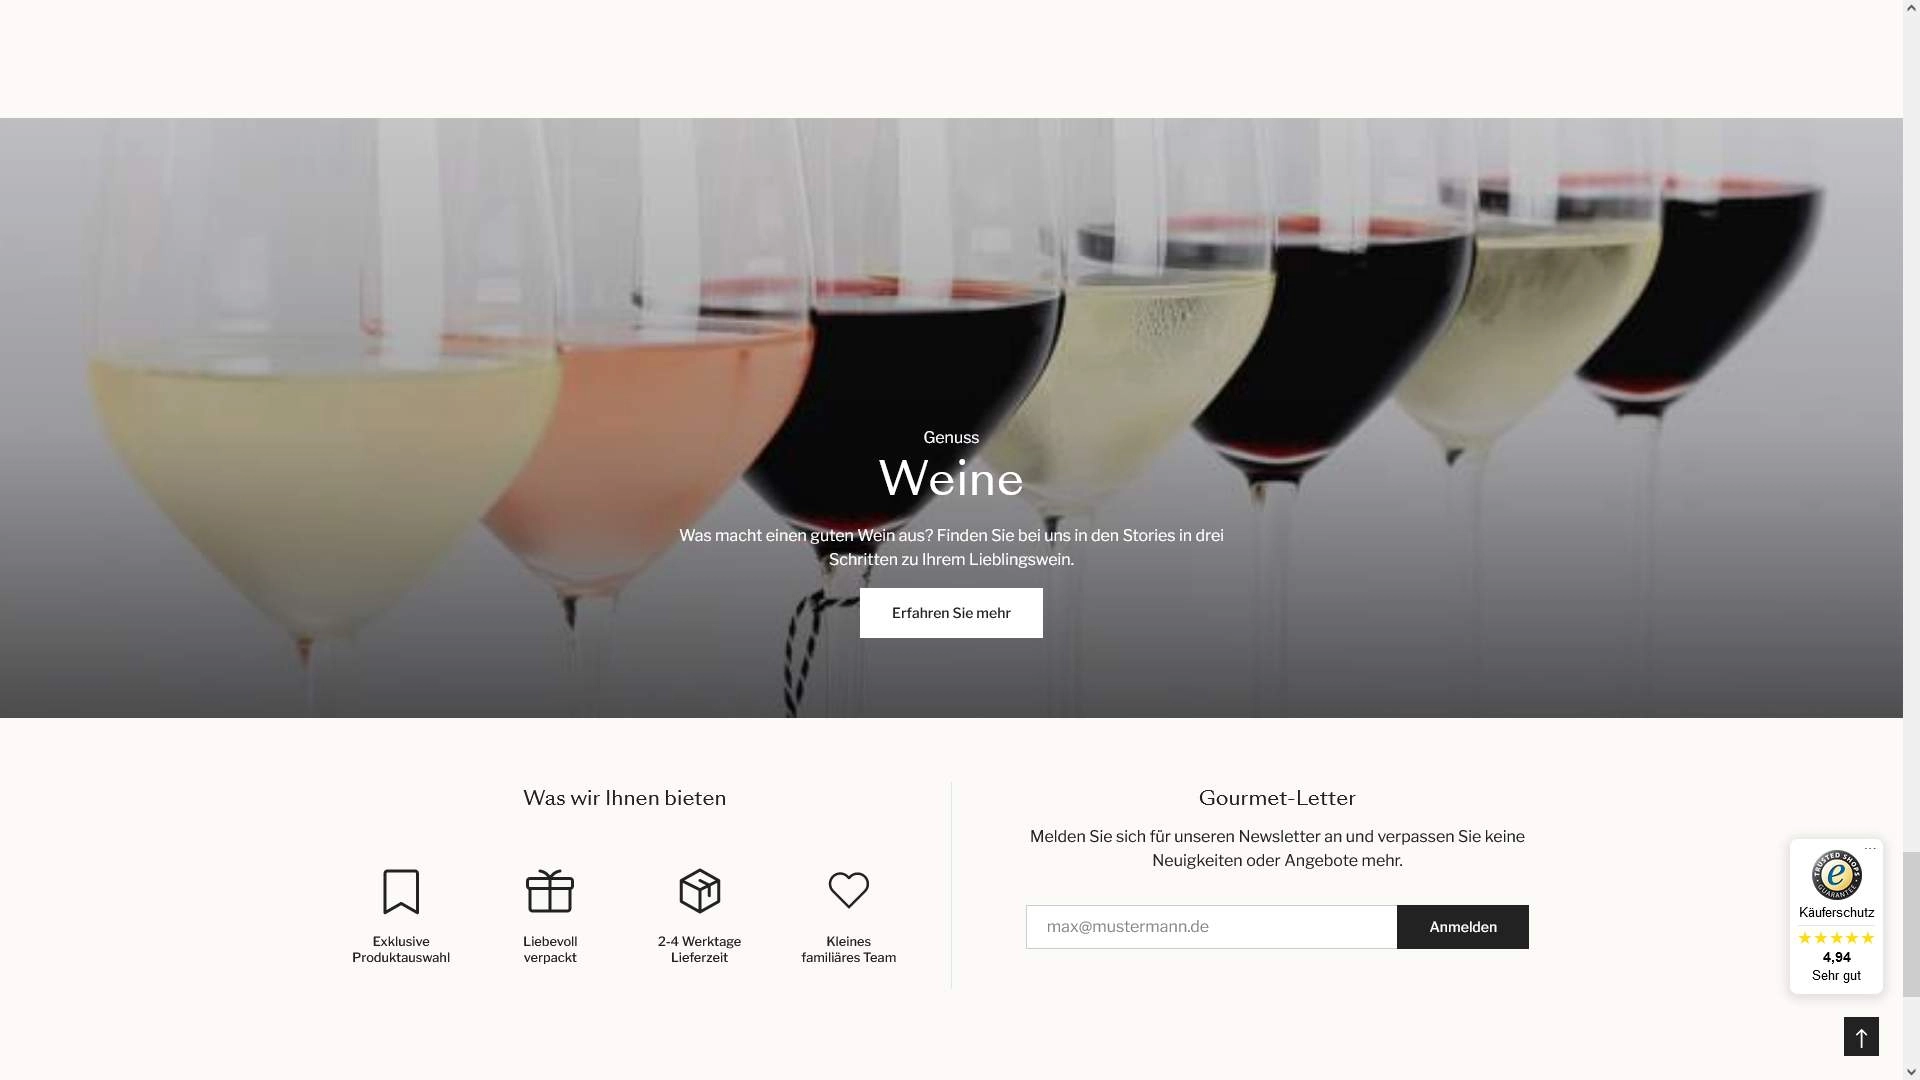1920x1080 pixels.
Task: Click the Erfahren Sie mehr button
Action: pyautogui.click(x=951, y=613)
